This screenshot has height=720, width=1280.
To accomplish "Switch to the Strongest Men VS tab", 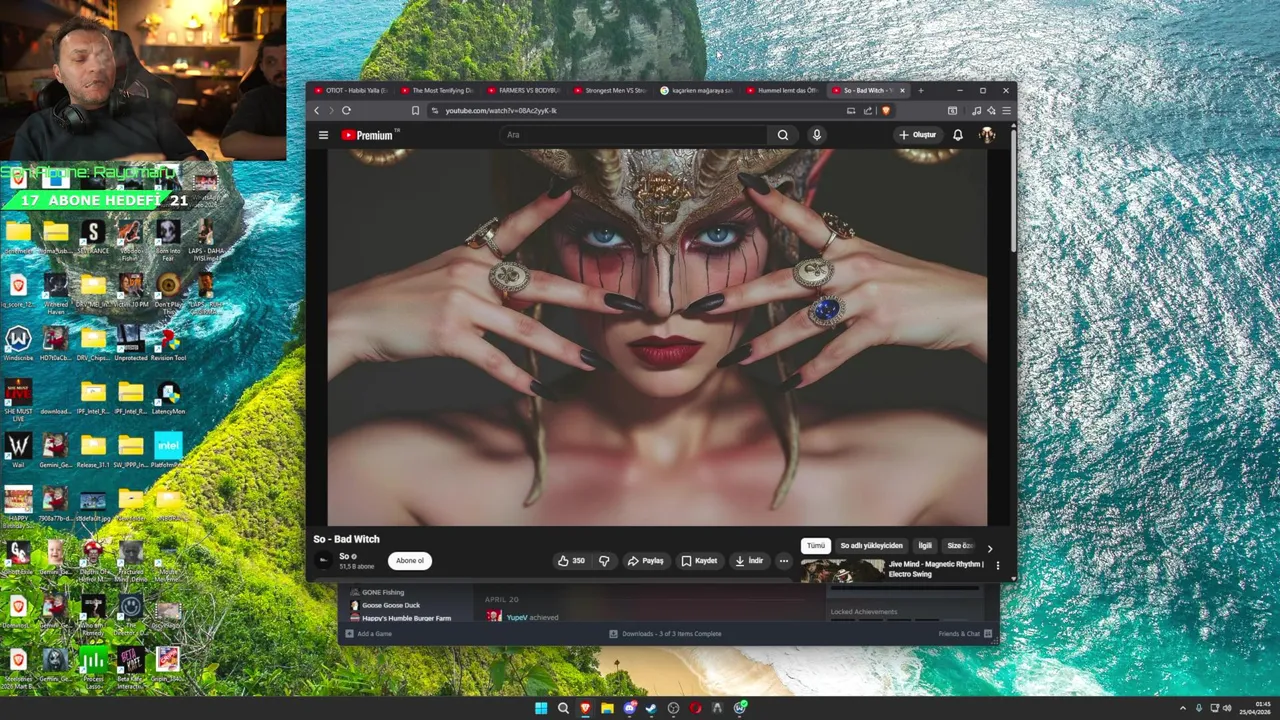I will point(610,90).
